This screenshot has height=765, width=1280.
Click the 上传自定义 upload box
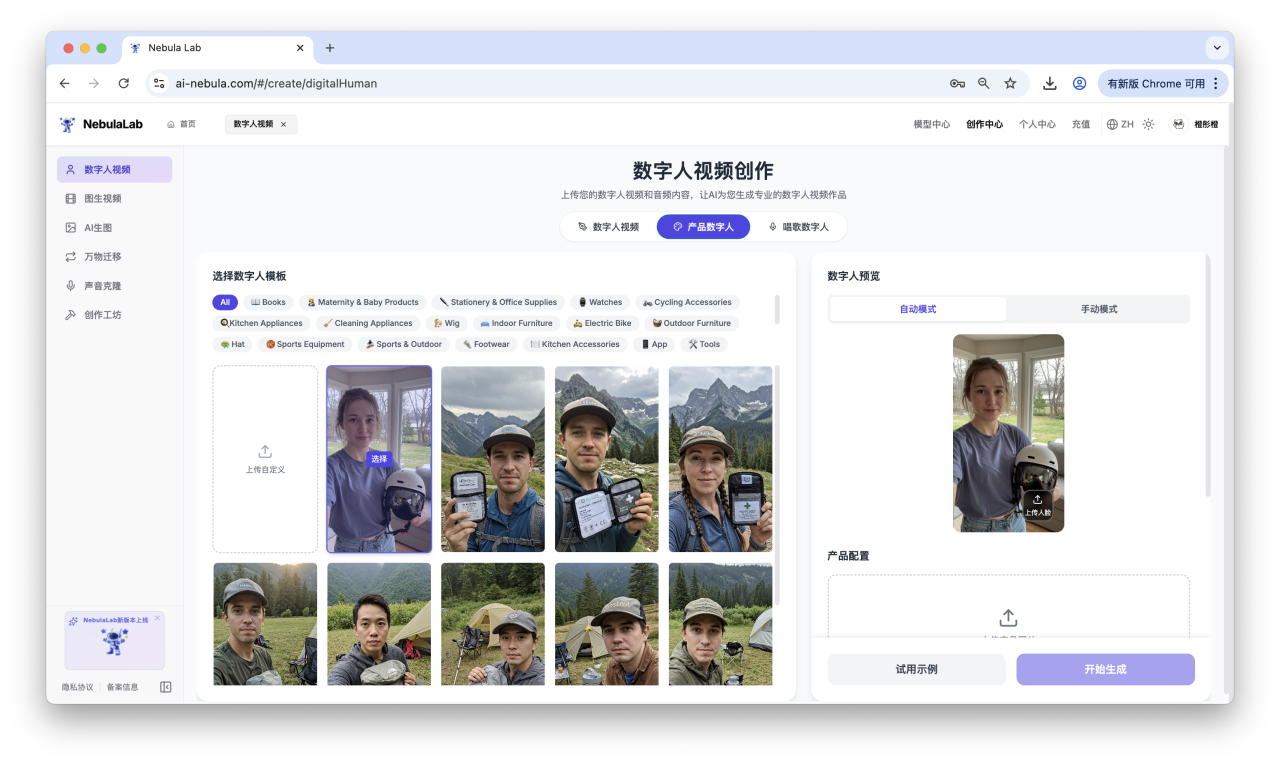click(265, 459)
